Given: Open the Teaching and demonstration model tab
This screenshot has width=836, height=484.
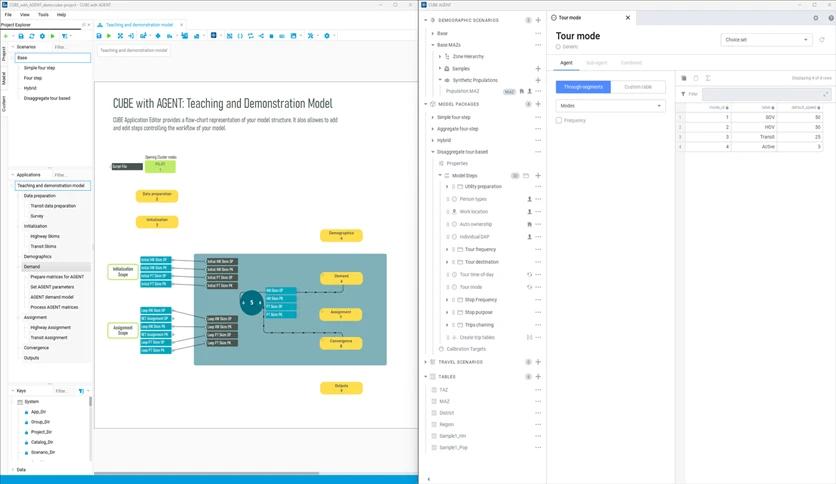Looking at the screenshot, I should [139, 25].
